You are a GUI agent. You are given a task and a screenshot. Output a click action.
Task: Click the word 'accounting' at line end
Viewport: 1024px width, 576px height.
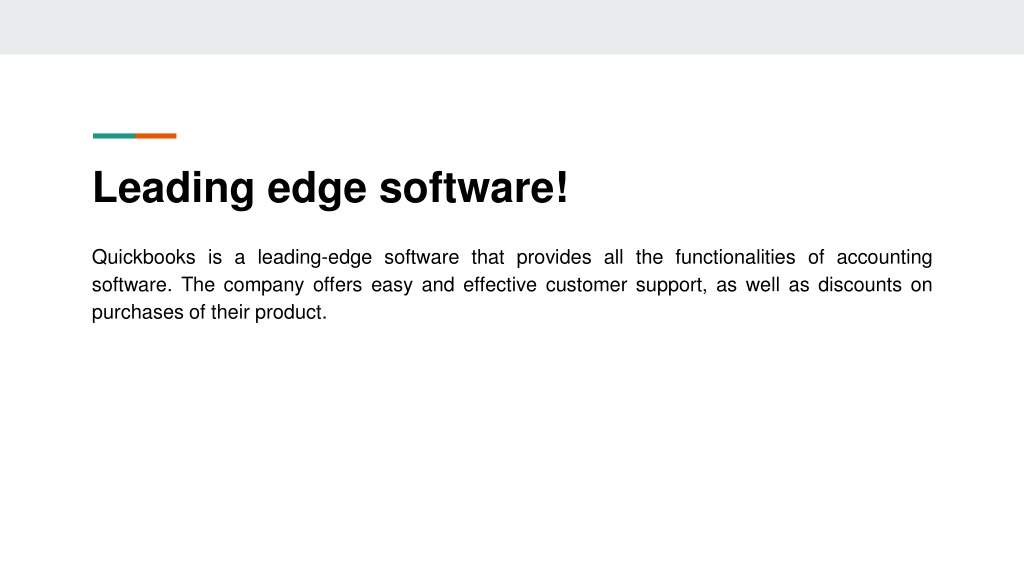[884, 258]
